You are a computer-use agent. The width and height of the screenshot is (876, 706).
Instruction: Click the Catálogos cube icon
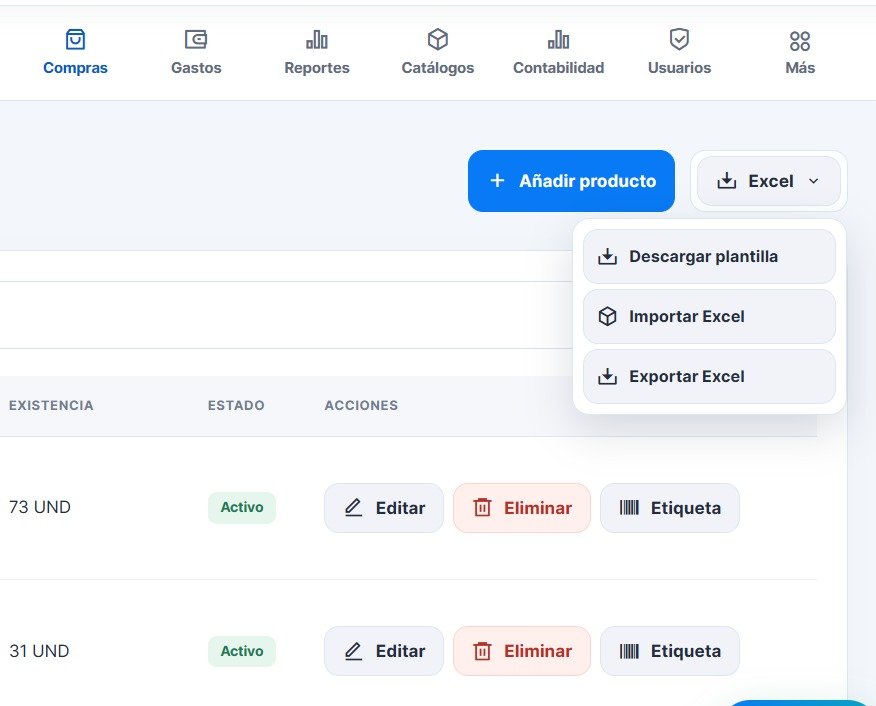437,40
